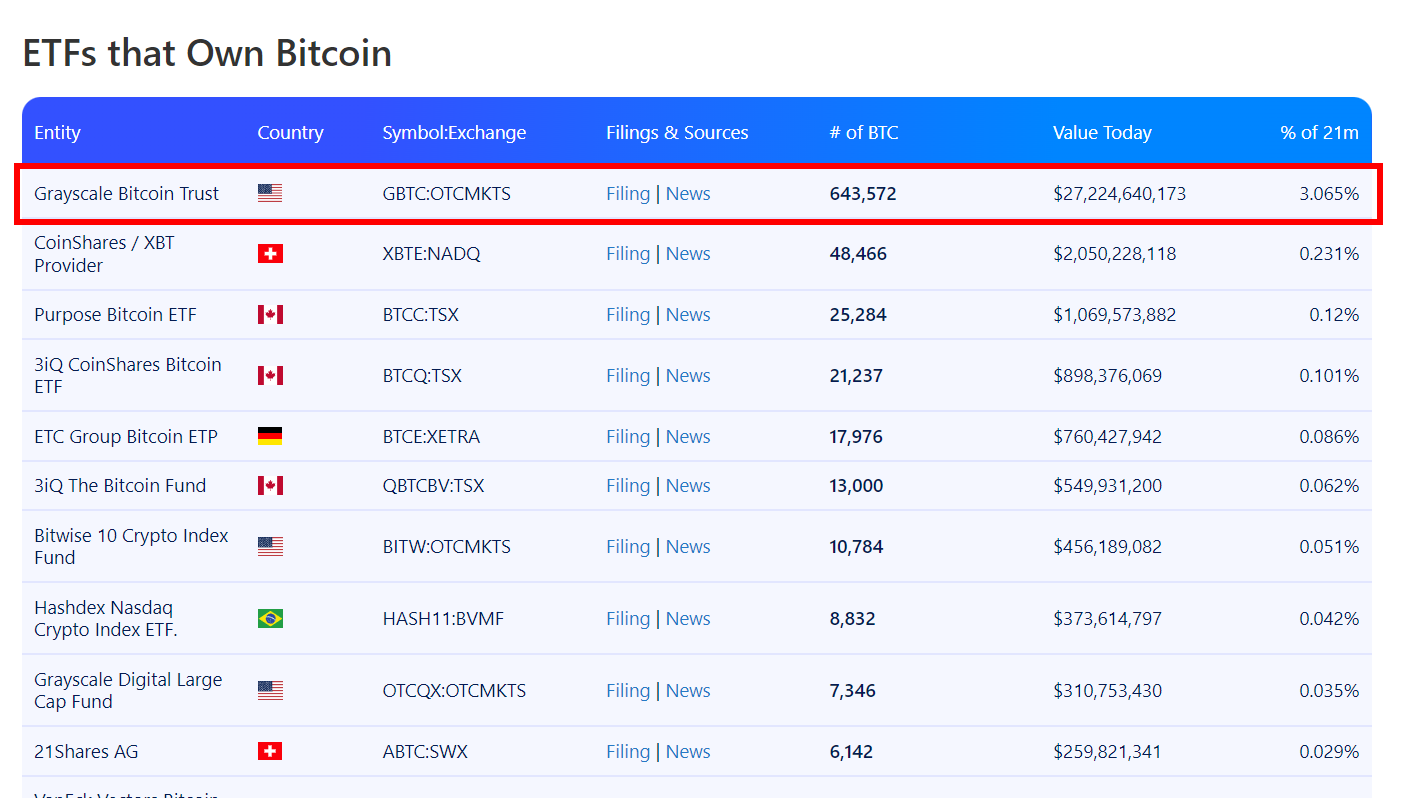Click the Entity column header
1403x798 pixels.
(x=57, y=133)
